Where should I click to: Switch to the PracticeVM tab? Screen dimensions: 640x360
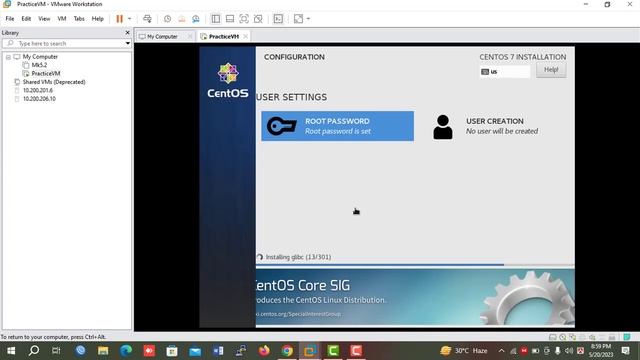(224, 36)
